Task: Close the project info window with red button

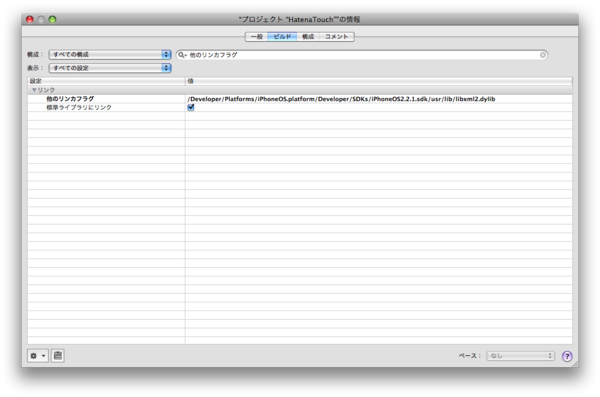Action: pyautogui.click(x=29, y=19)
